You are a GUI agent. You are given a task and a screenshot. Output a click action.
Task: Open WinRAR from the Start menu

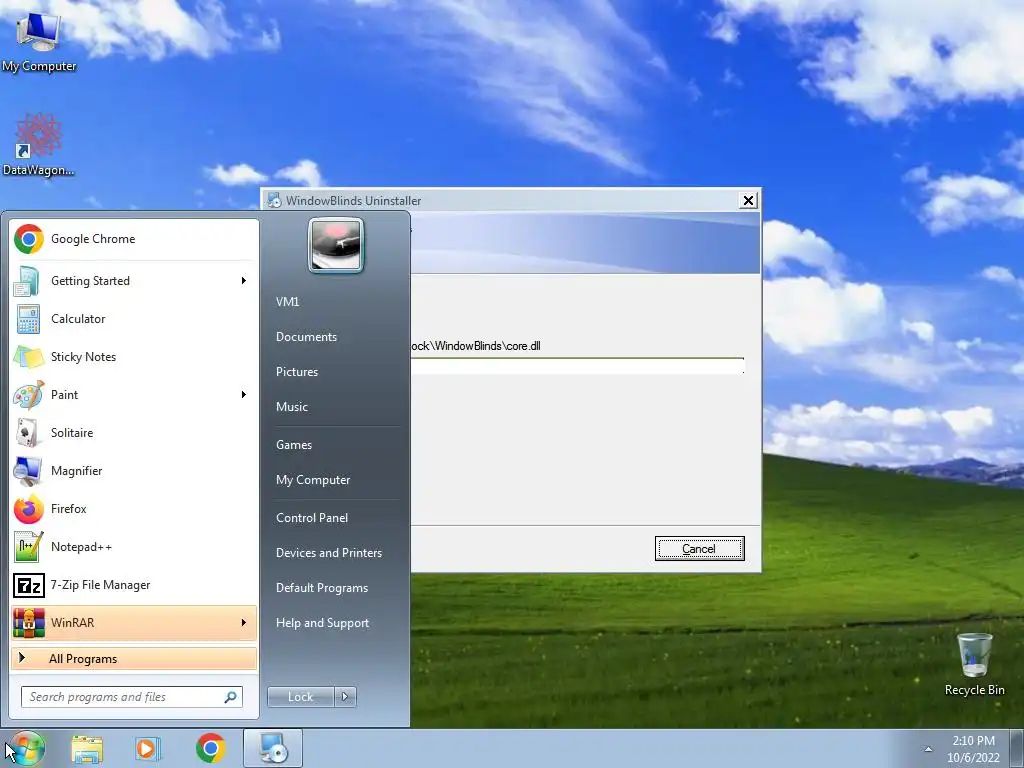134,622
